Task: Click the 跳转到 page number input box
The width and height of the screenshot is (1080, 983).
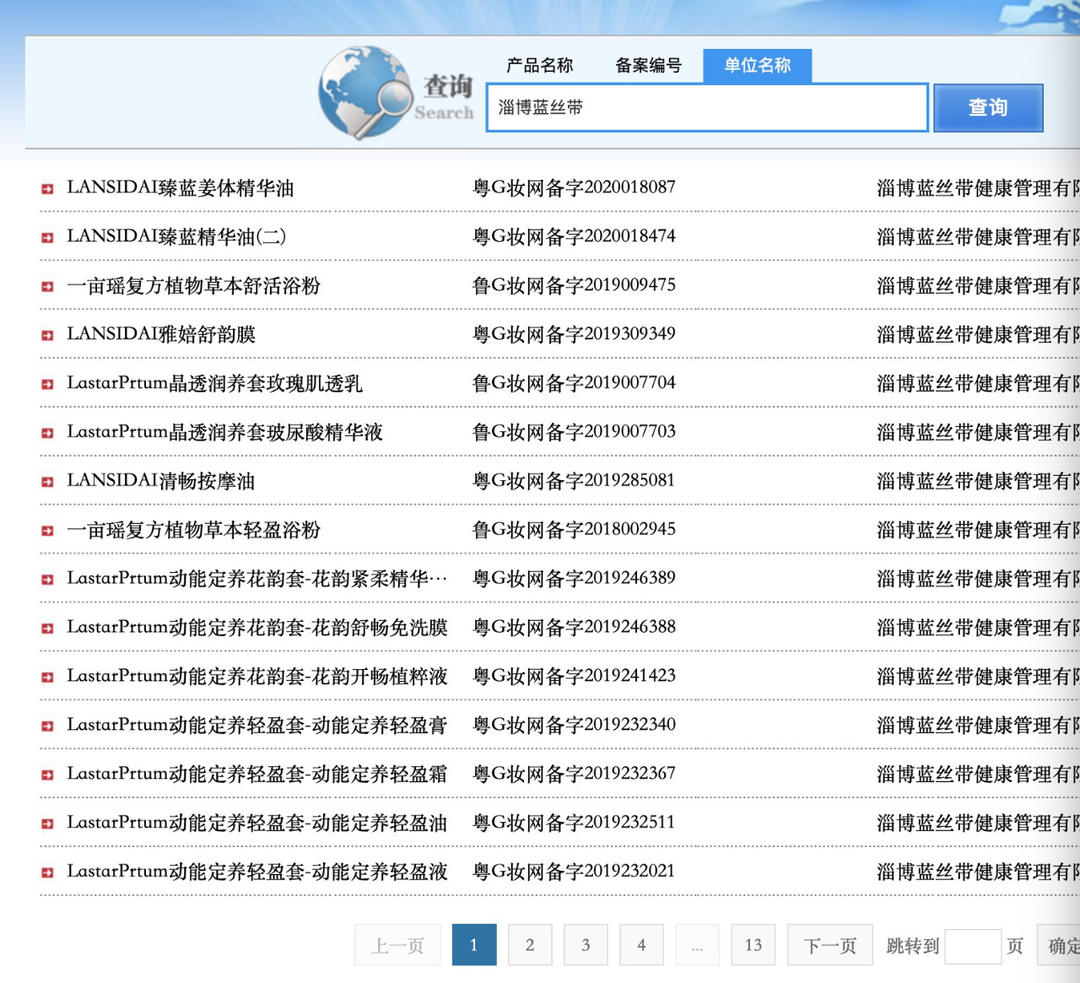Action: pyautogui.click(x=973, y=946)
